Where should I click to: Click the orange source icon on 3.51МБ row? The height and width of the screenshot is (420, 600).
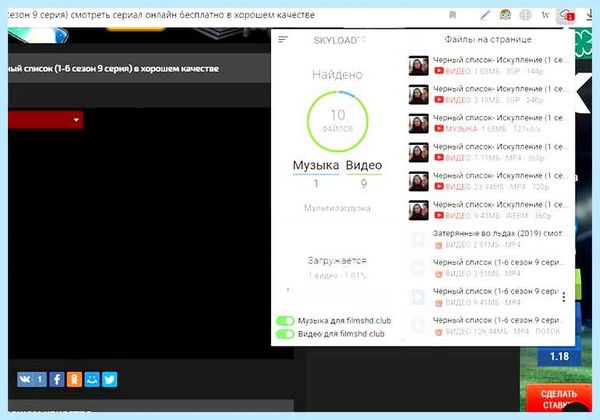point(439,273)
